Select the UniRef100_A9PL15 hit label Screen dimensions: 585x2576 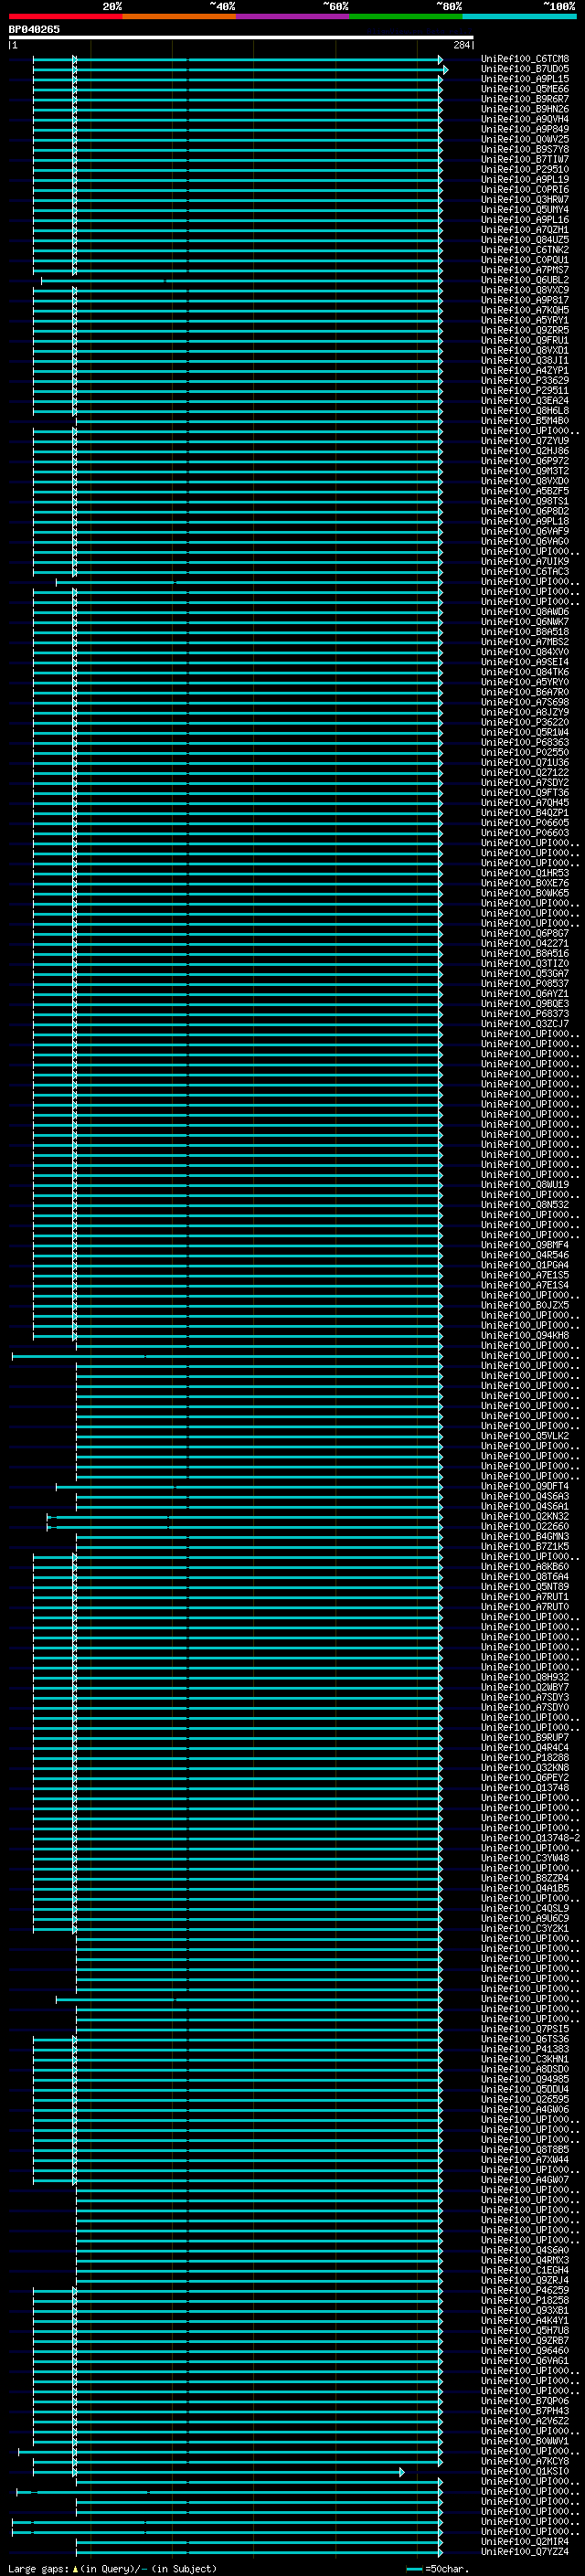(525, 79)
